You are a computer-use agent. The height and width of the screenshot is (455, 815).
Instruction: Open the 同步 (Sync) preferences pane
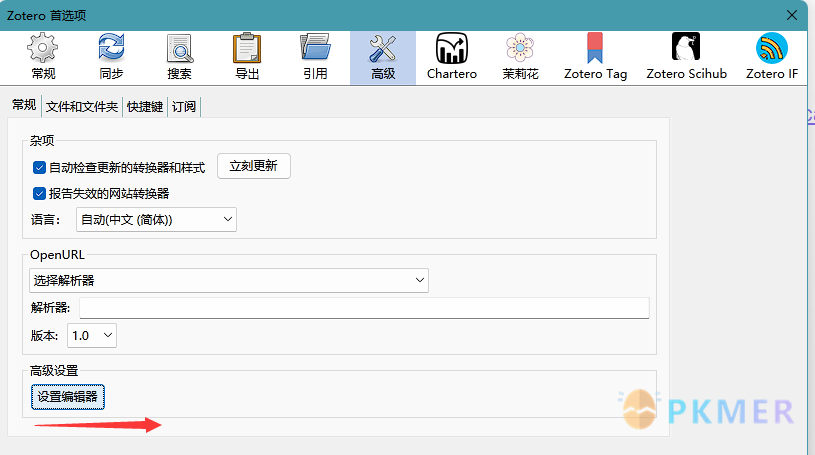tap(111, 57)
